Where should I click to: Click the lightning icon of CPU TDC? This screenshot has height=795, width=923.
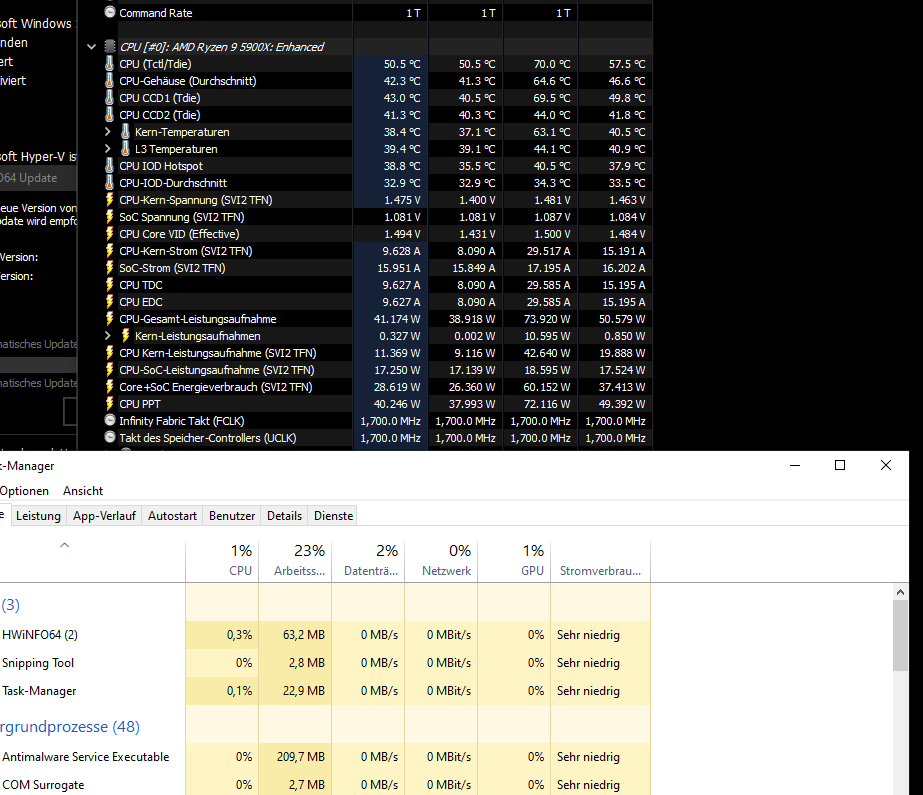(x=109, y=285)
